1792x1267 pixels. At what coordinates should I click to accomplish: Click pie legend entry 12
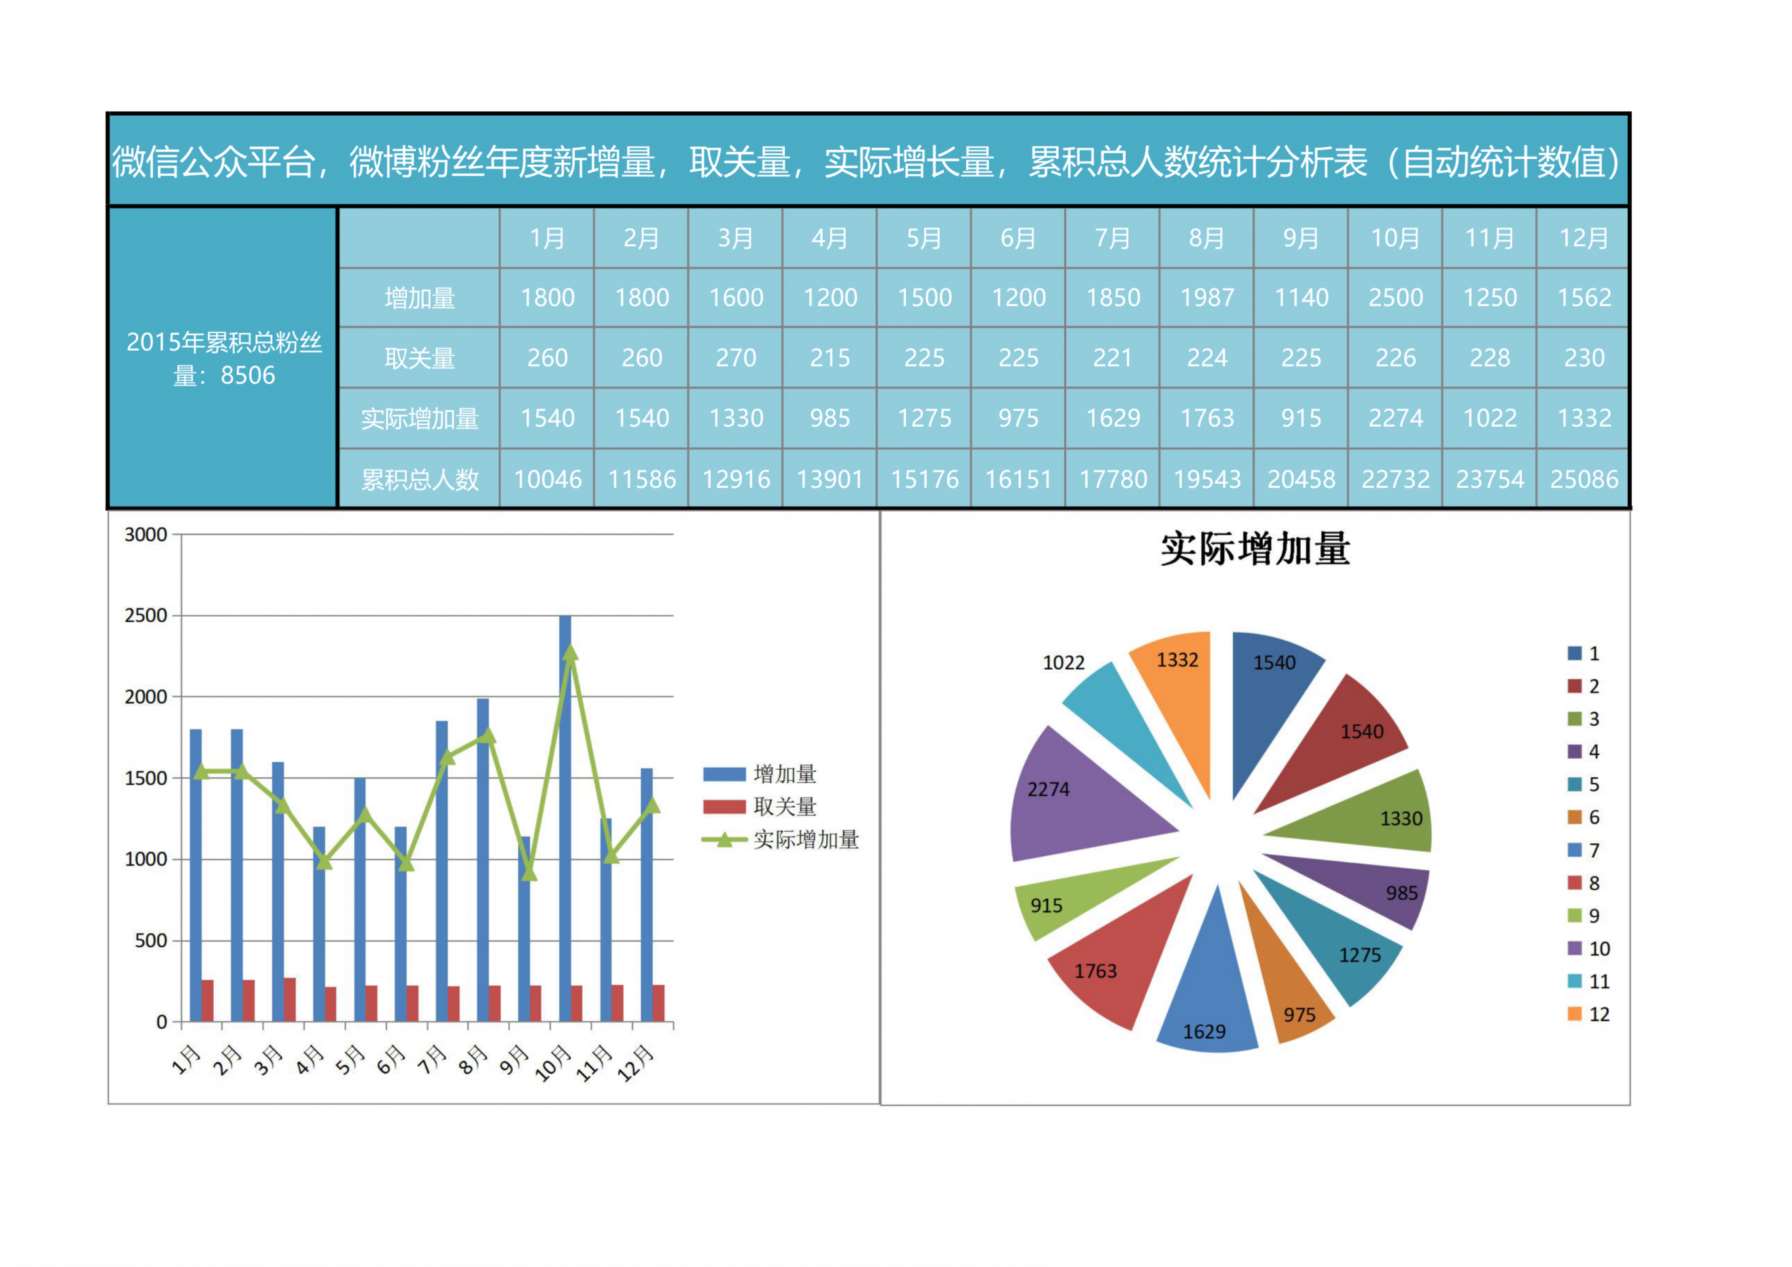[1589, 1015]
